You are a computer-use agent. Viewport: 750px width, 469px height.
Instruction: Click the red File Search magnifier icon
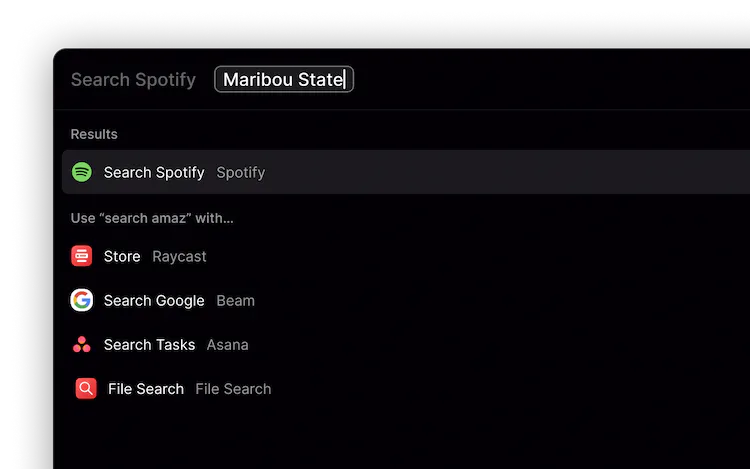pyautogui.click(x=86, y=389)
